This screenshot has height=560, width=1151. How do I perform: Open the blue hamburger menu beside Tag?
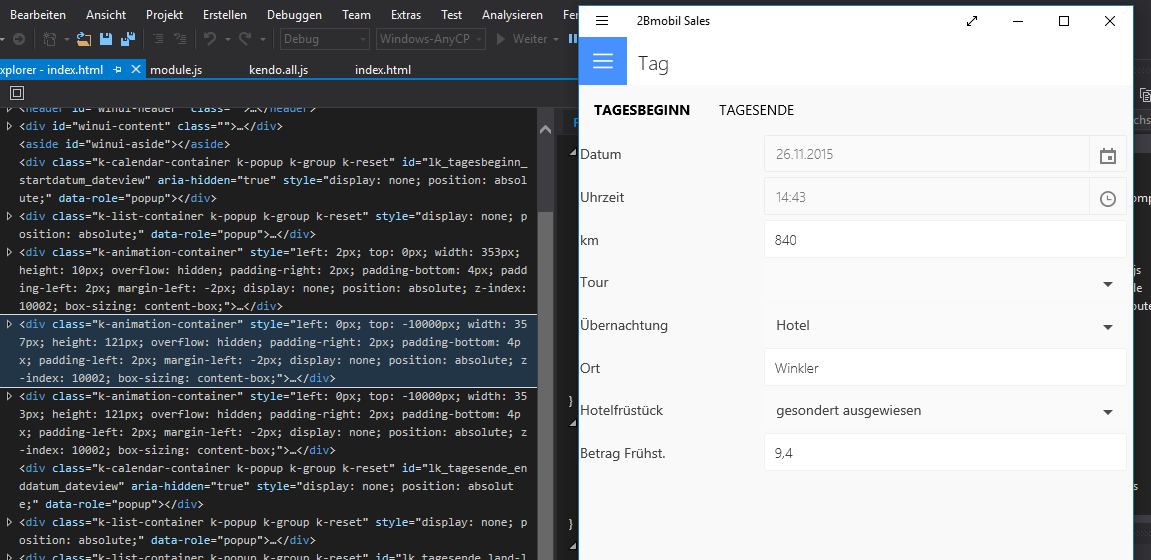(603, 62)
